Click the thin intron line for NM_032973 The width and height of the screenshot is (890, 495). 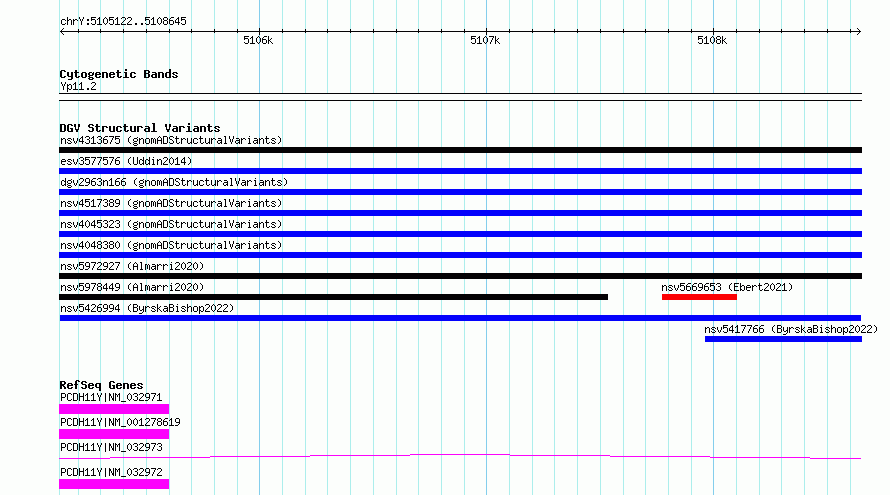460,456
